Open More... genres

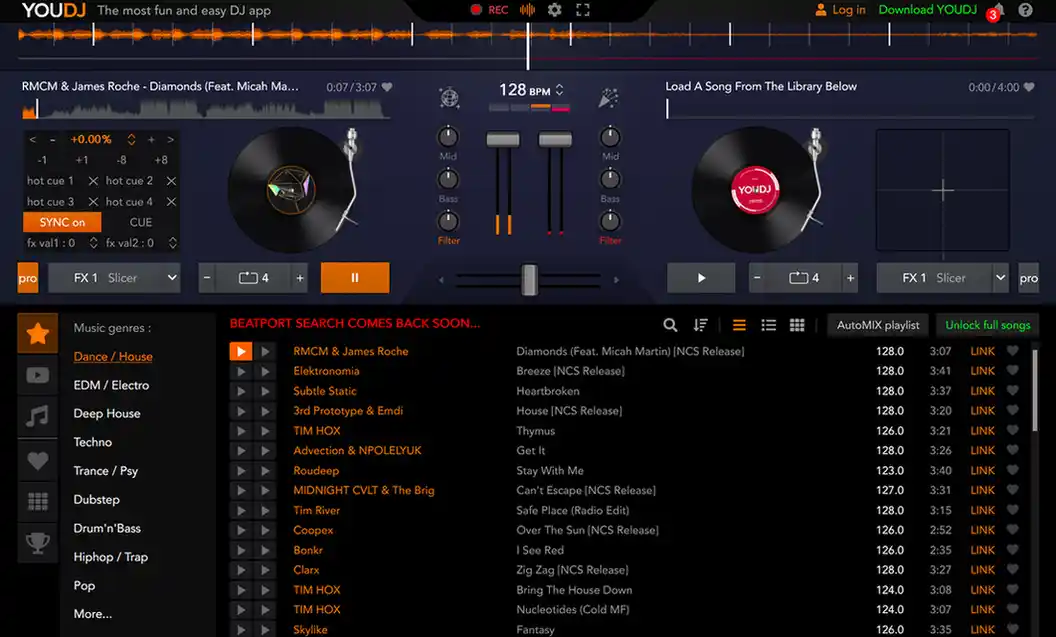coord(92,614)
